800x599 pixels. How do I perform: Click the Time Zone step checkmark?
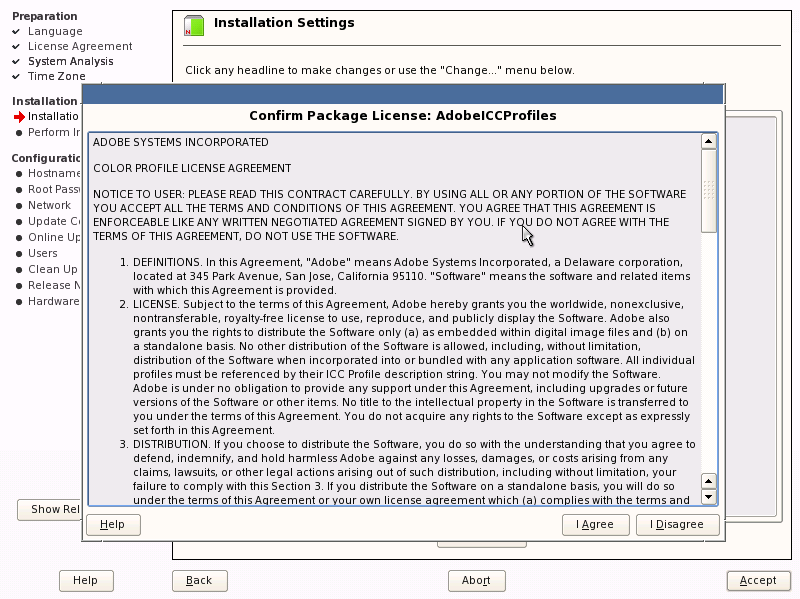coord(16,77)
